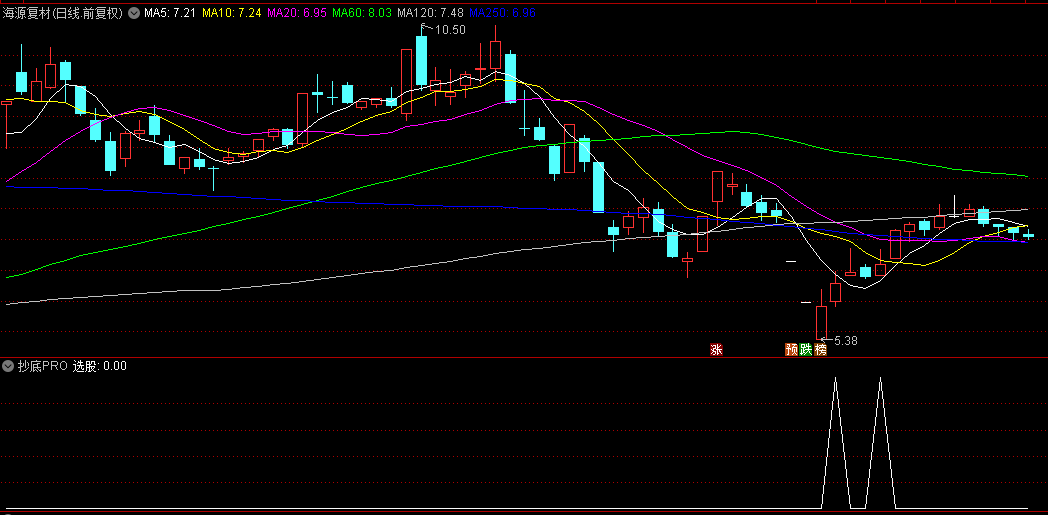Select the MA250: 6.96 label

503,13
